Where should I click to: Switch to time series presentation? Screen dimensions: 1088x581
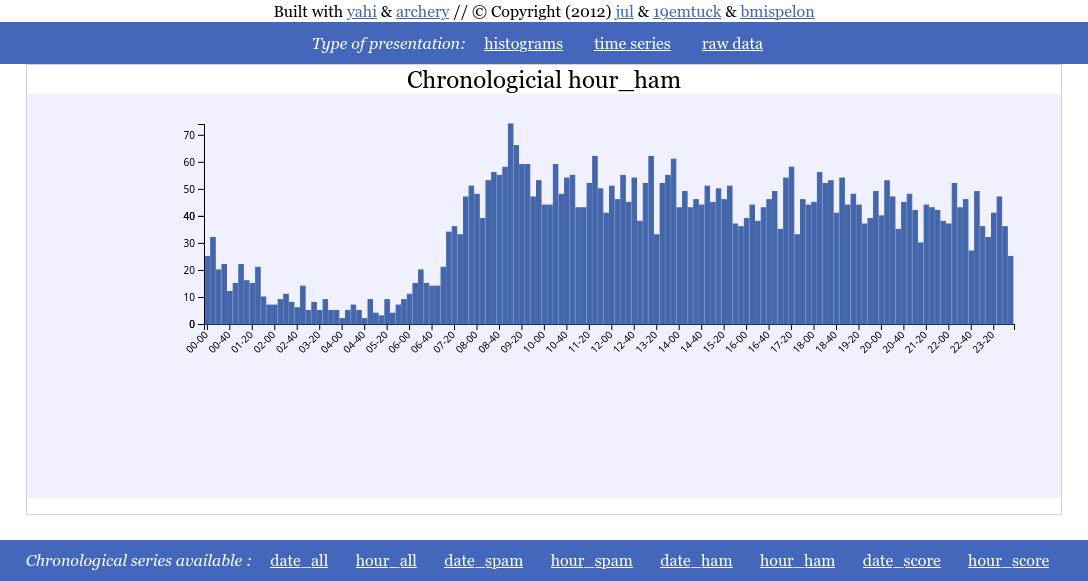pyautogui.click(x=632, y=44)
